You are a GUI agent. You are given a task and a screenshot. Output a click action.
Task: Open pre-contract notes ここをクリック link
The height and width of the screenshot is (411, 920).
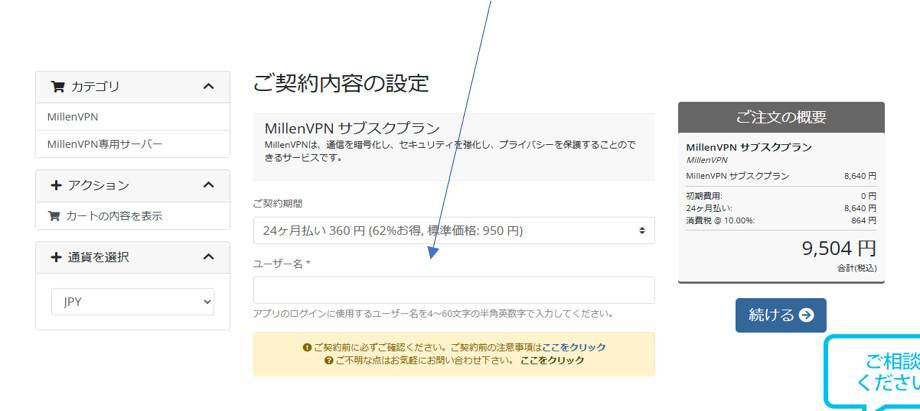574,348
